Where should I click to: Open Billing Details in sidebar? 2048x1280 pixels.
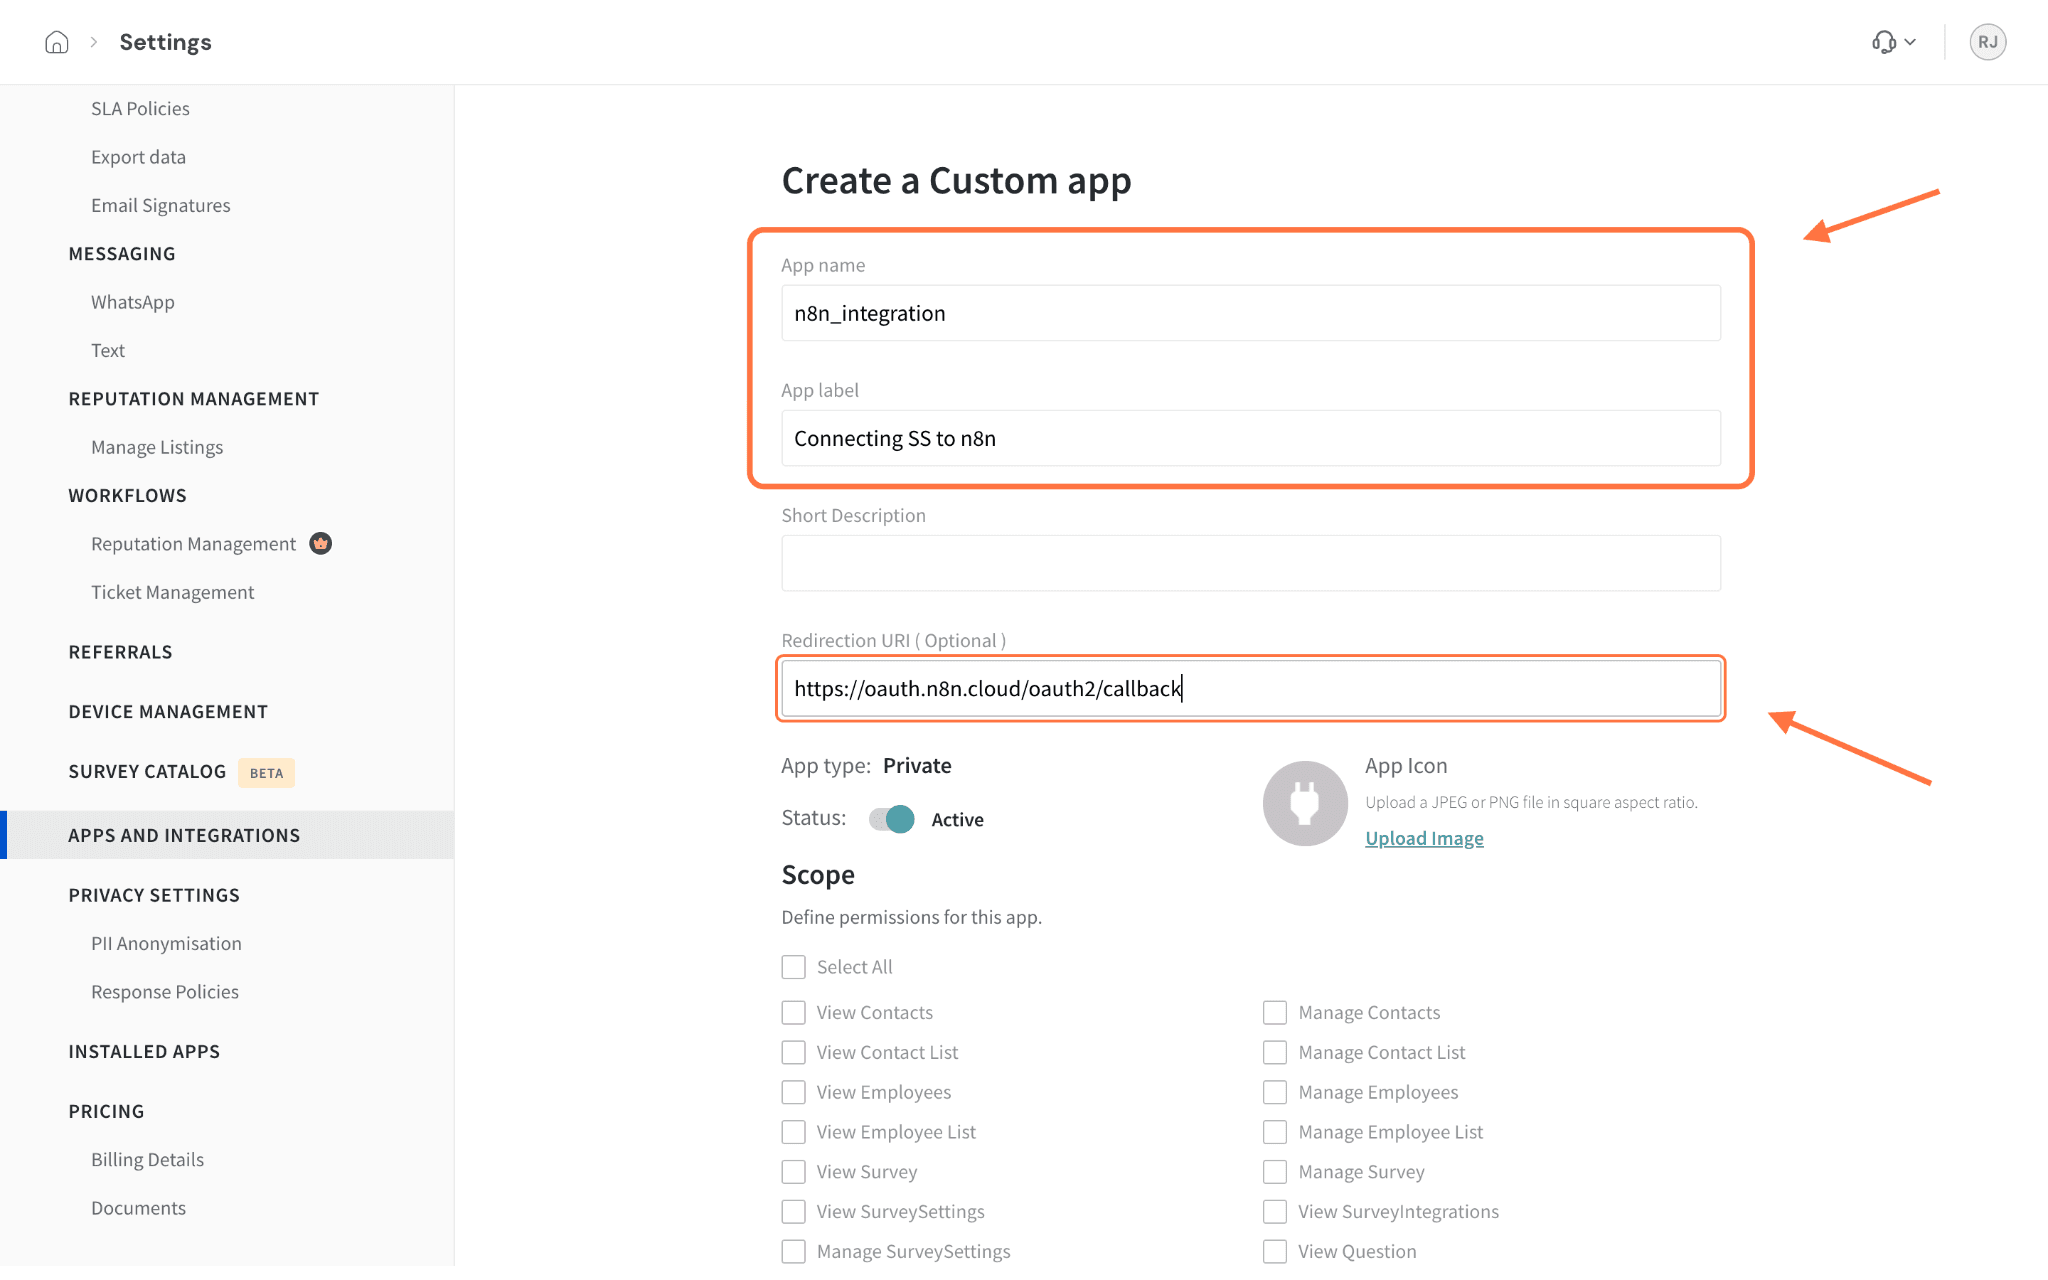(x=147, y=1159)
